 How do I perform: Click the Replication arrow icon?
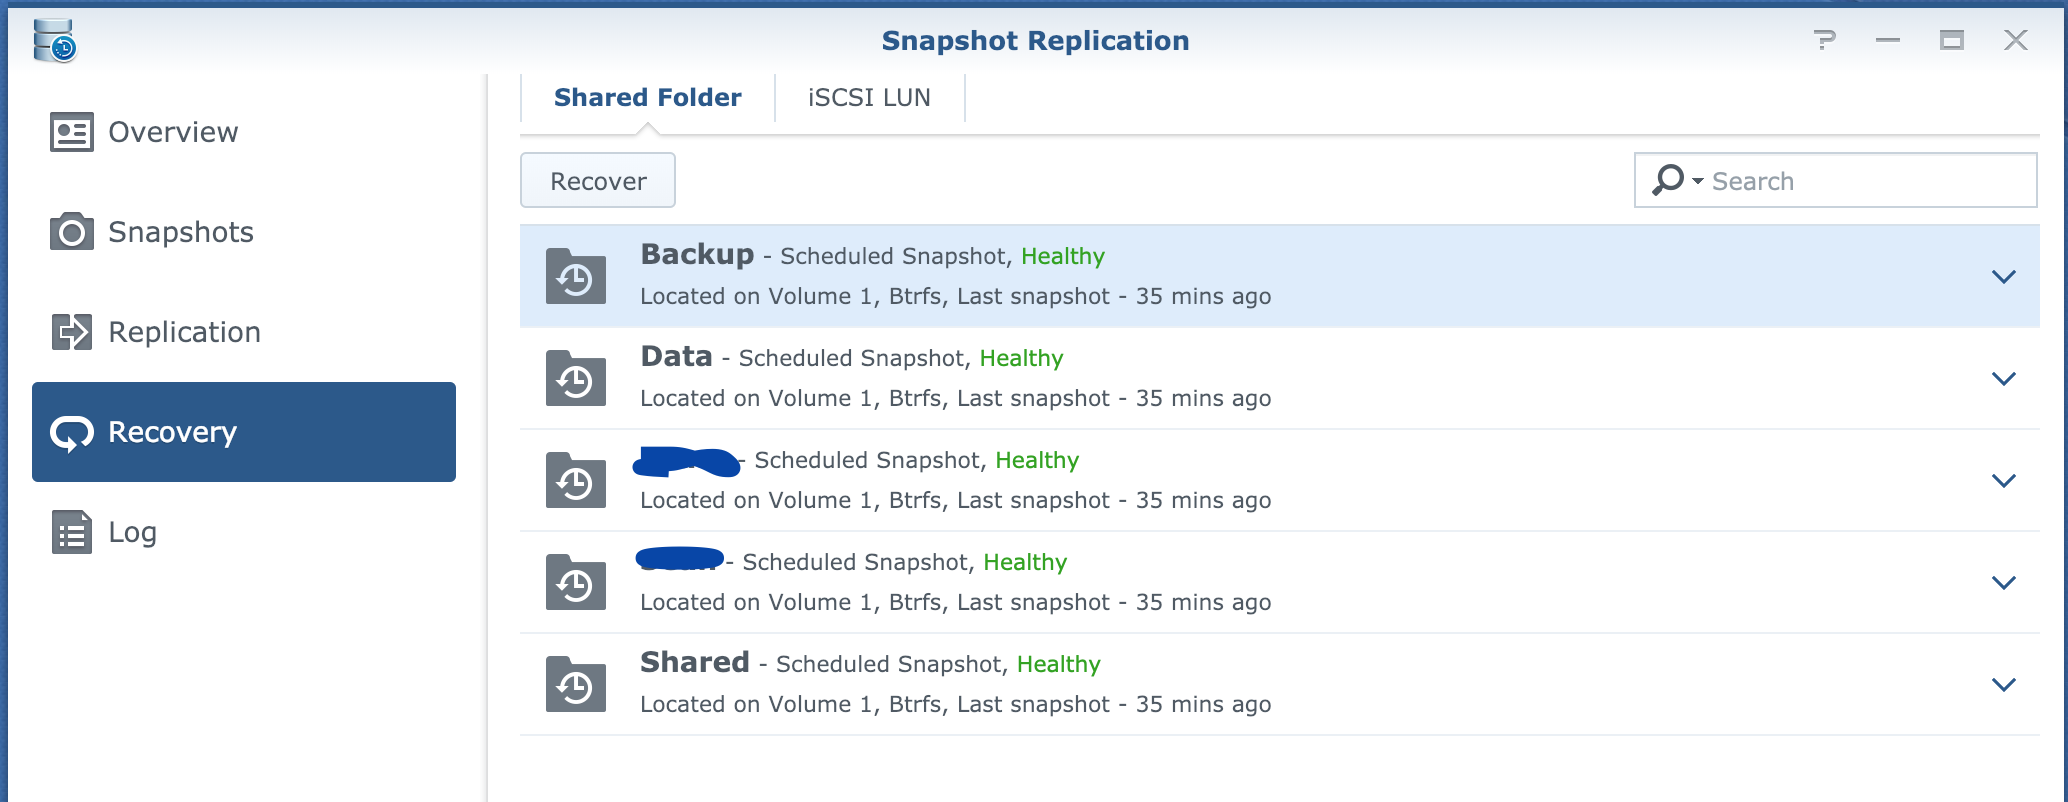(x=71, y=332)
